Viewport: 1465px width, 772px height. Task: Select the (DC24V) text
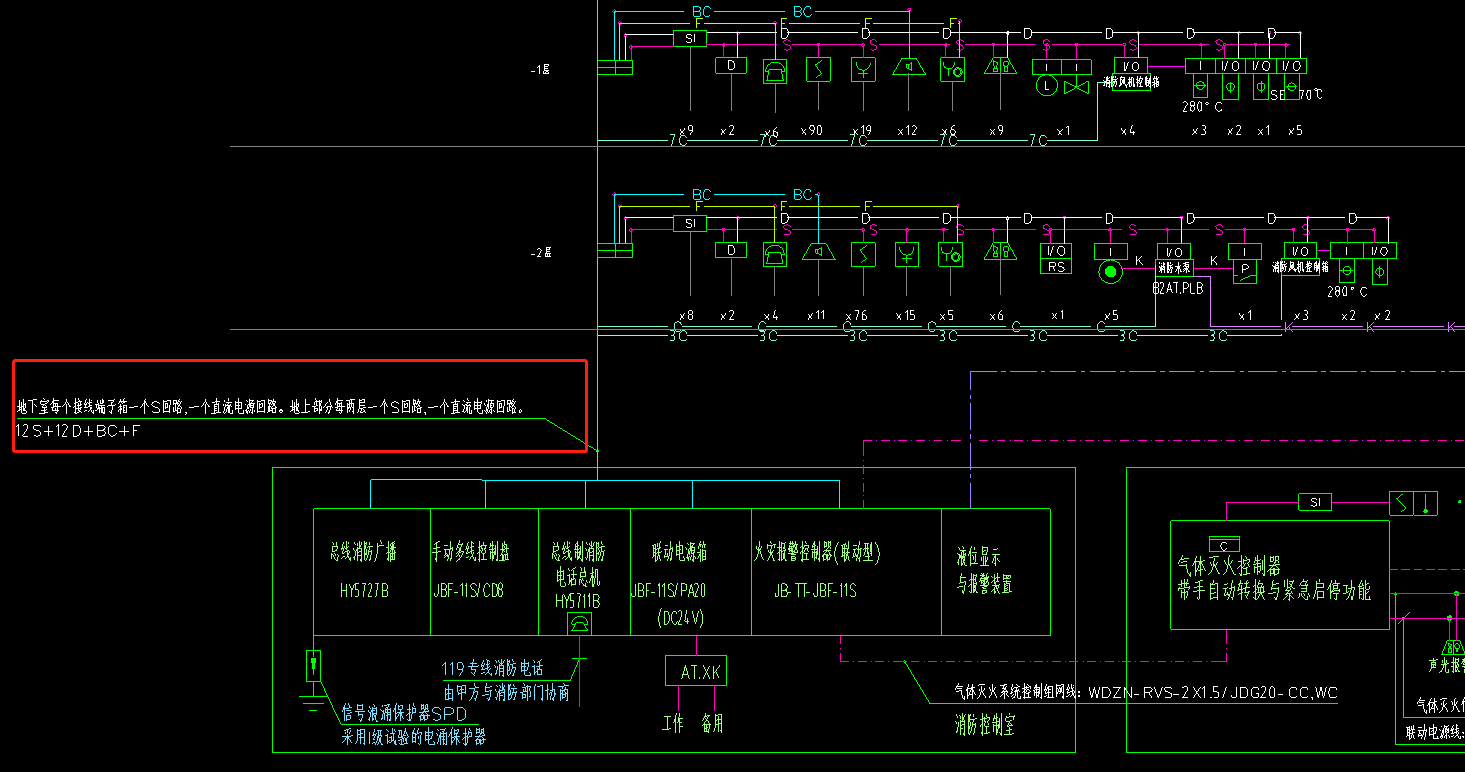683,617
